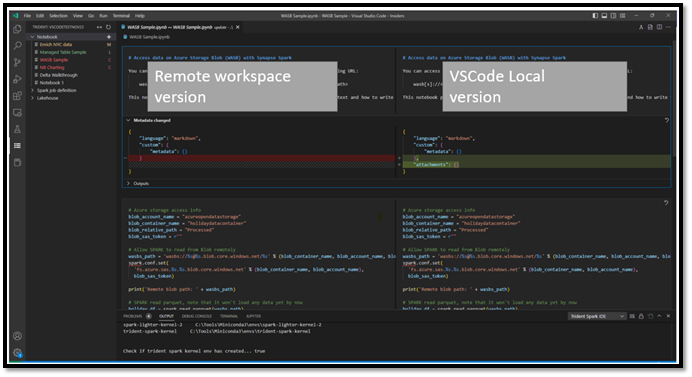Open the Extensions view
Image resolution: width=692 pixels, height=377 pixels.
click(17, 96)
